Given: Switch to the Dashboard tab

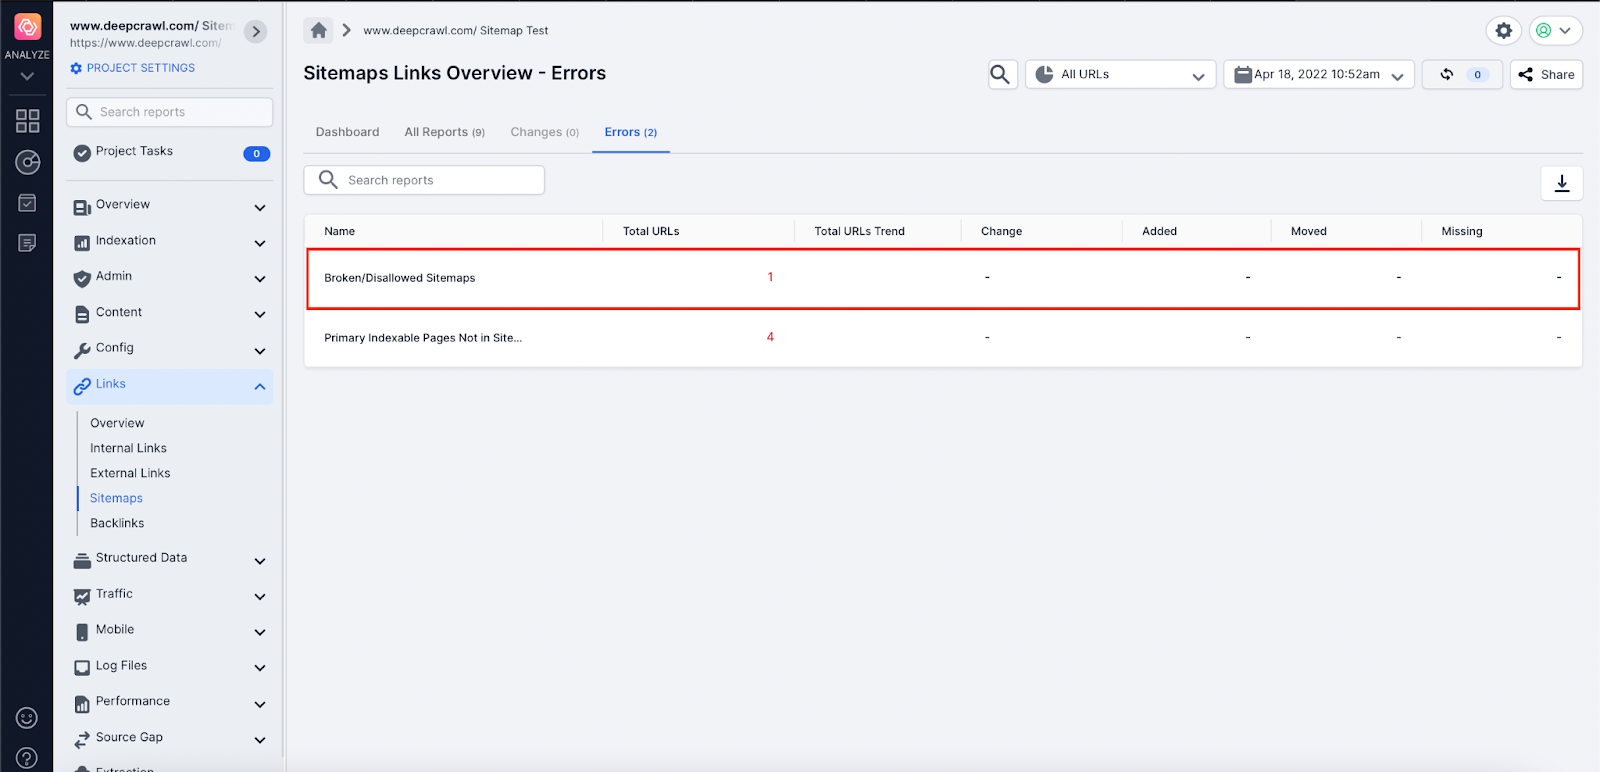Looking at the screenshot, I should 347,132.
